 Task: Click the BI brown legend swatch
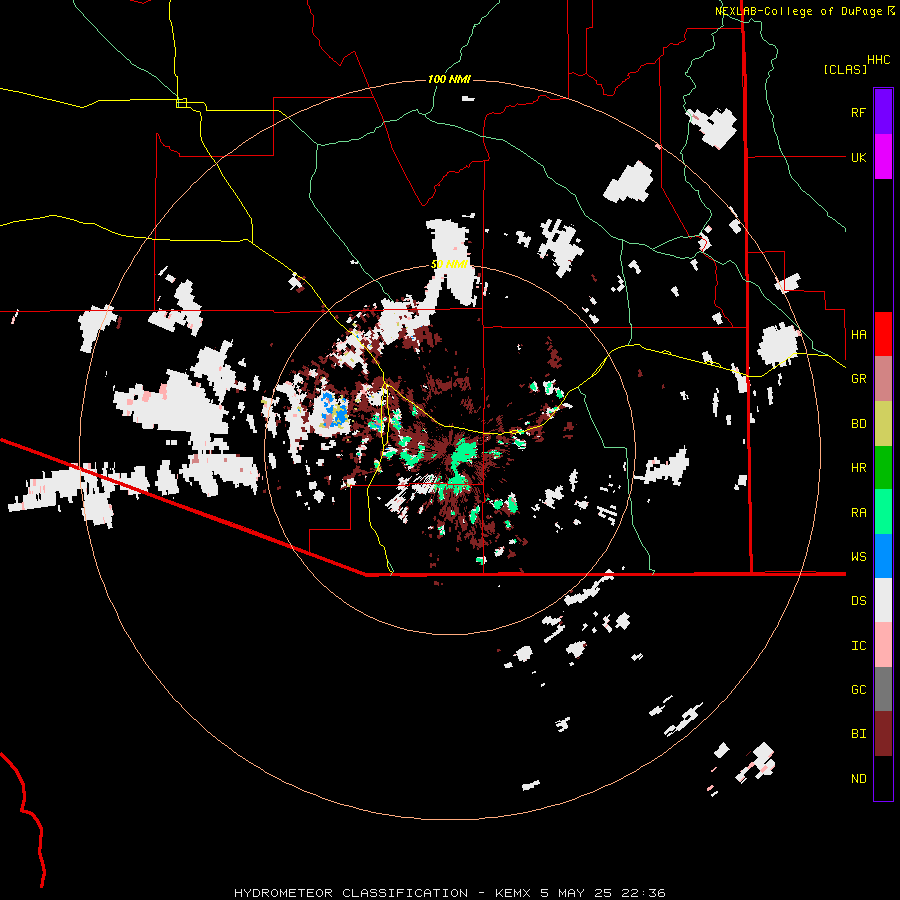883,734
